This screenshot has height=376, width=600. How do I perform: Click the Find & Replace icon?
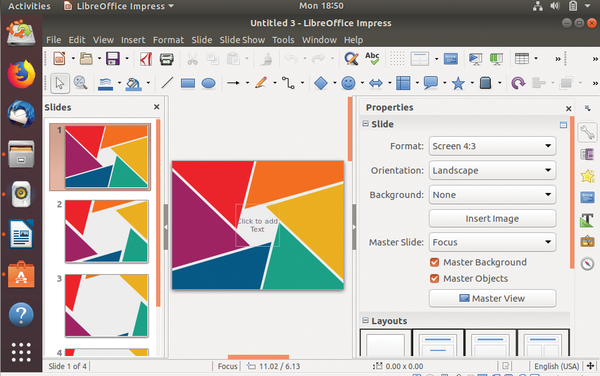coord(351,59)
